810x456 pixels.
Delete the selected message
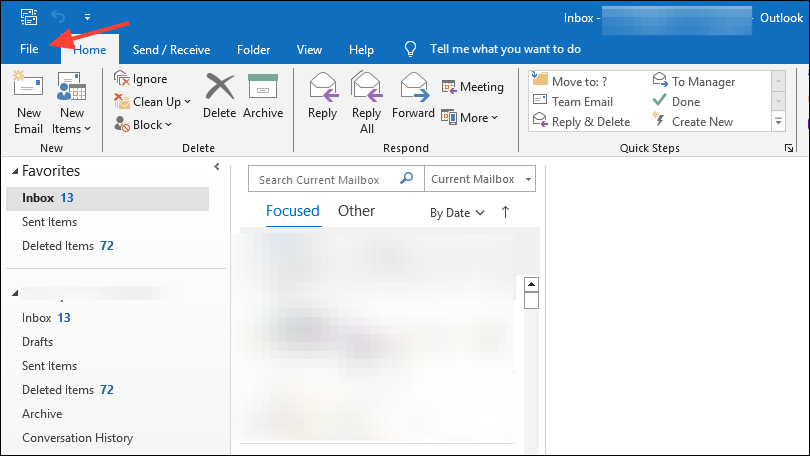220,96
